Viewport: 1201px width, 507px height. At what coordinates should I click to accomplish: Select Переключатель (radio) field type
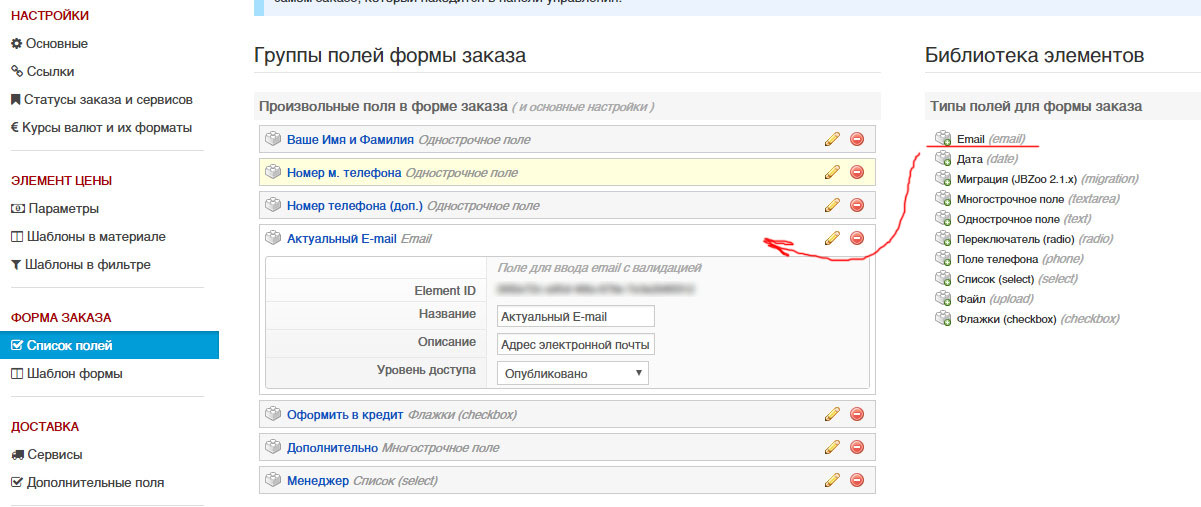click(x=1006, y=239)
